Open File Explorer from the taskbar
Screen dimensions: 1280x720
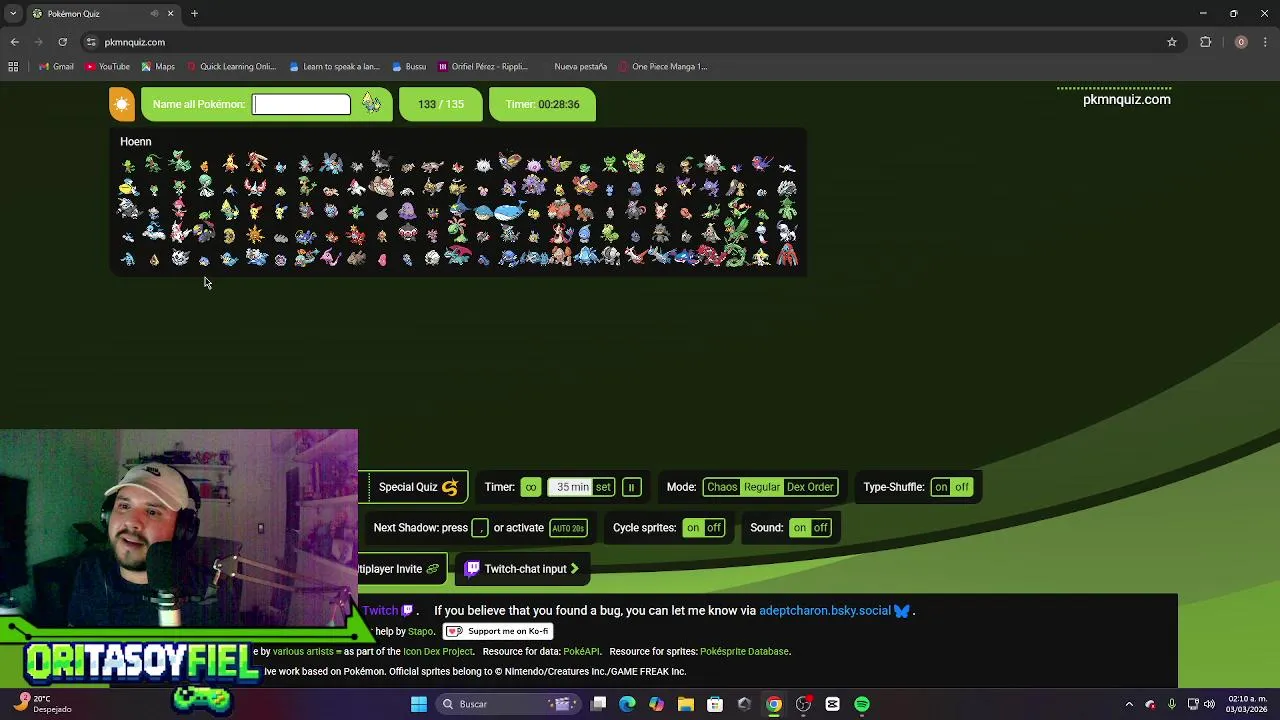(x=686, y=704)
